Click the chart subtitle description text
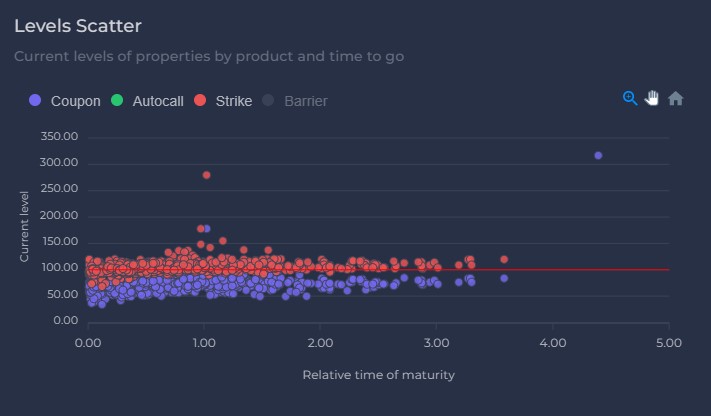 (x=209, y=56)
